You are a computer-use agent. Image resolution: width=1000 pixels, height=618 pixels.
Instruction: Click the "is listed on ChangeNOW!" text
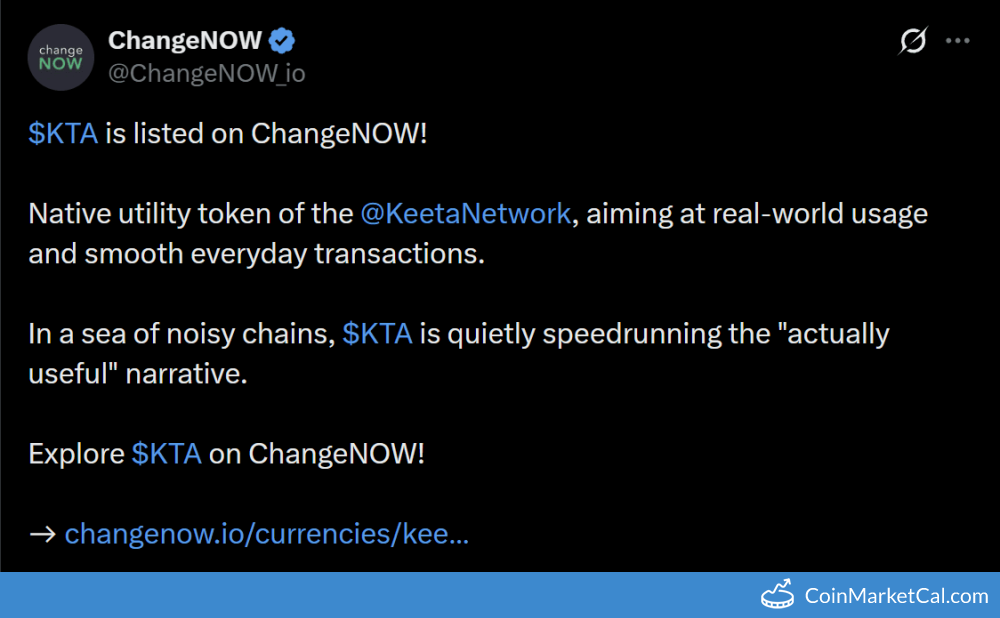pyautogui.click(x=266, y=134)
